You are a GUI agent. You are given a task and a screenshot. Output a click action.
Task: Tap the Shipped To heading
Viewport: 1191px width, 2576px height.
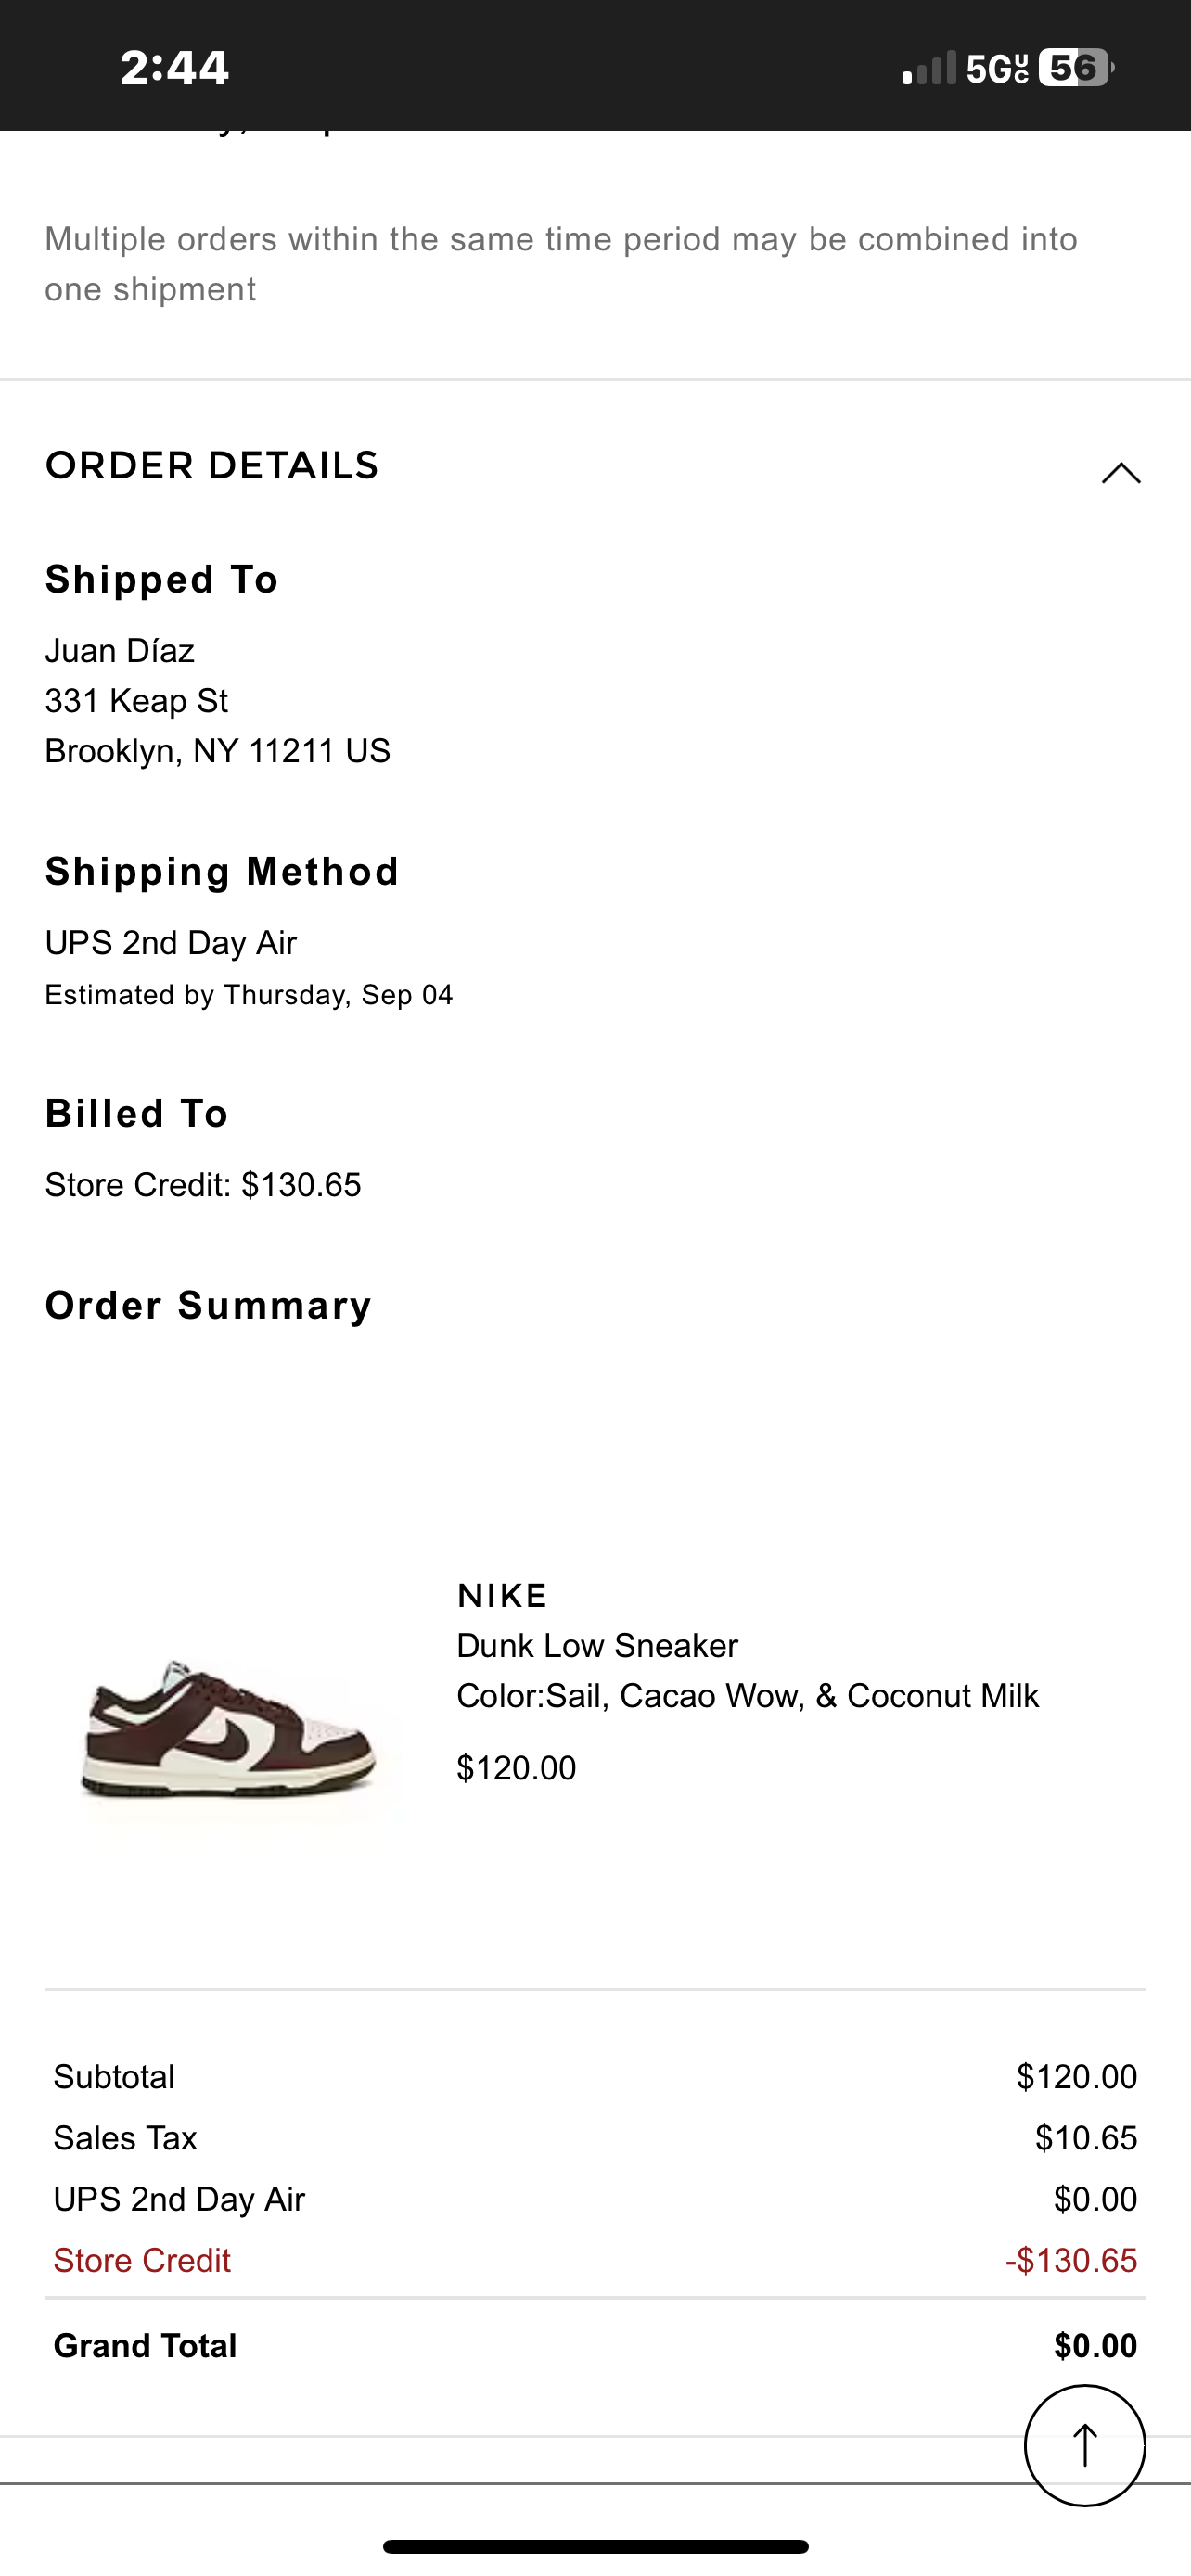162,580
